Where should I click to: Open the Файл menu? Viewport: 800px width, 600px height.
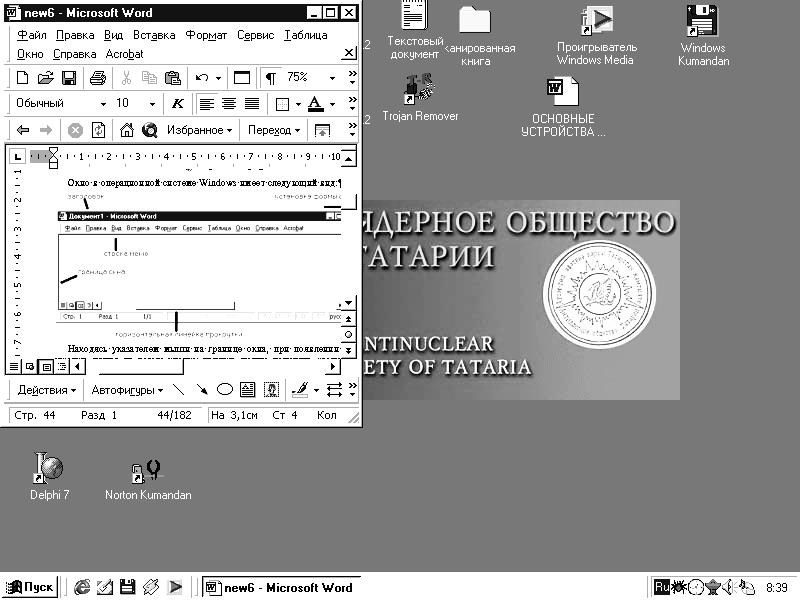pyautogui.click(x=32, y=35)
